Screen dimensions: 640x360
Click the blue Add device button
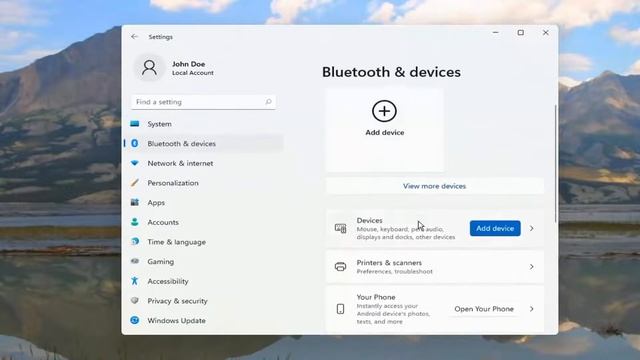pos(495,228)
